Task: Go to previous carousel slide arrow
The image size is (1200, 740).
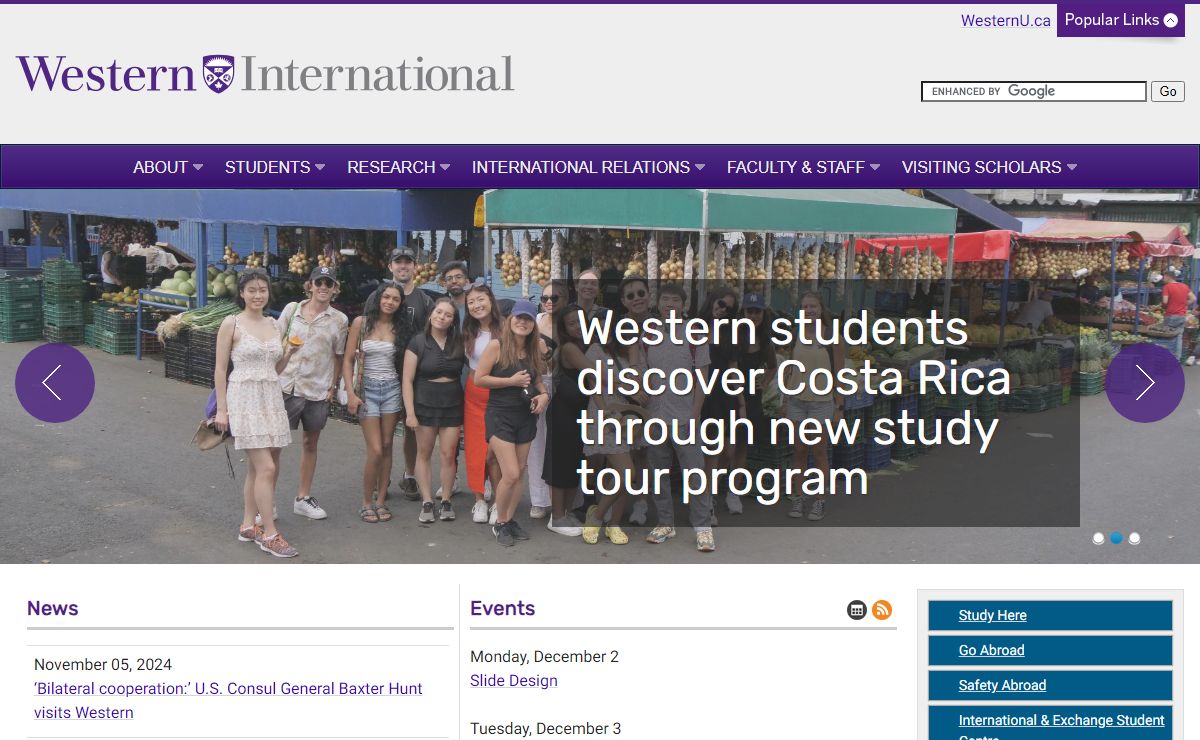Action: [x=55, y=383]
